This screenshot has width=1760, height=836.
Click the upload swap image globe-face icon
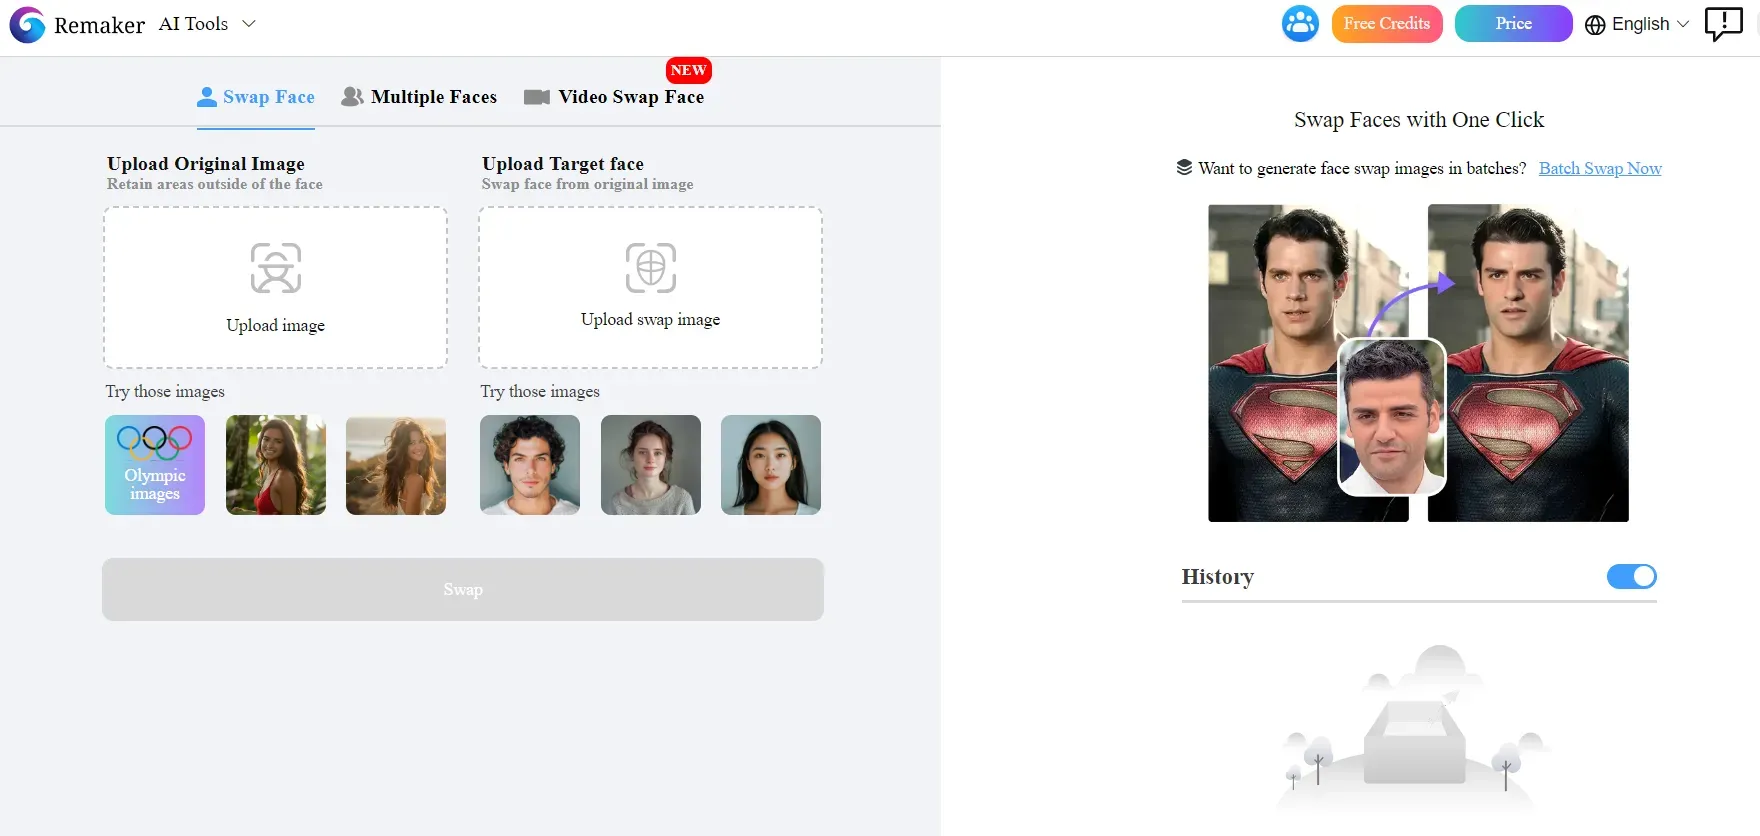coord(651,268)
